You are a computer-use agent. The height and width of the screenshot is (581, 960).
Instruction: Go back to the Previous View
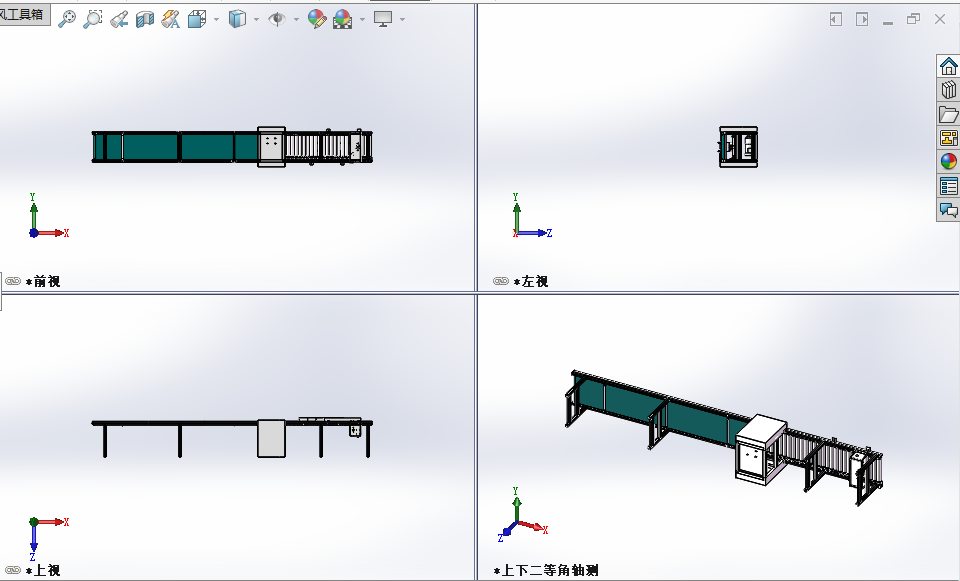coord(119,20)
